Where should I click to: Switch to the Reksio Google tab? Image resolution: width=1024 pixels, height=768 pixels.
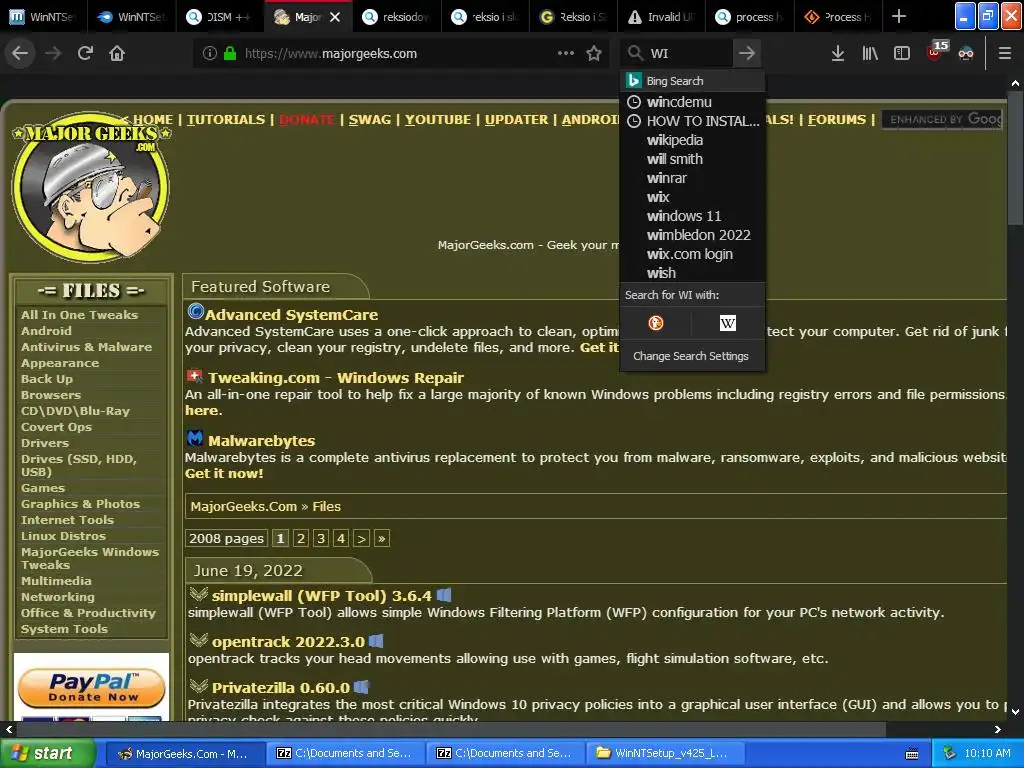[x=573, y=17]
